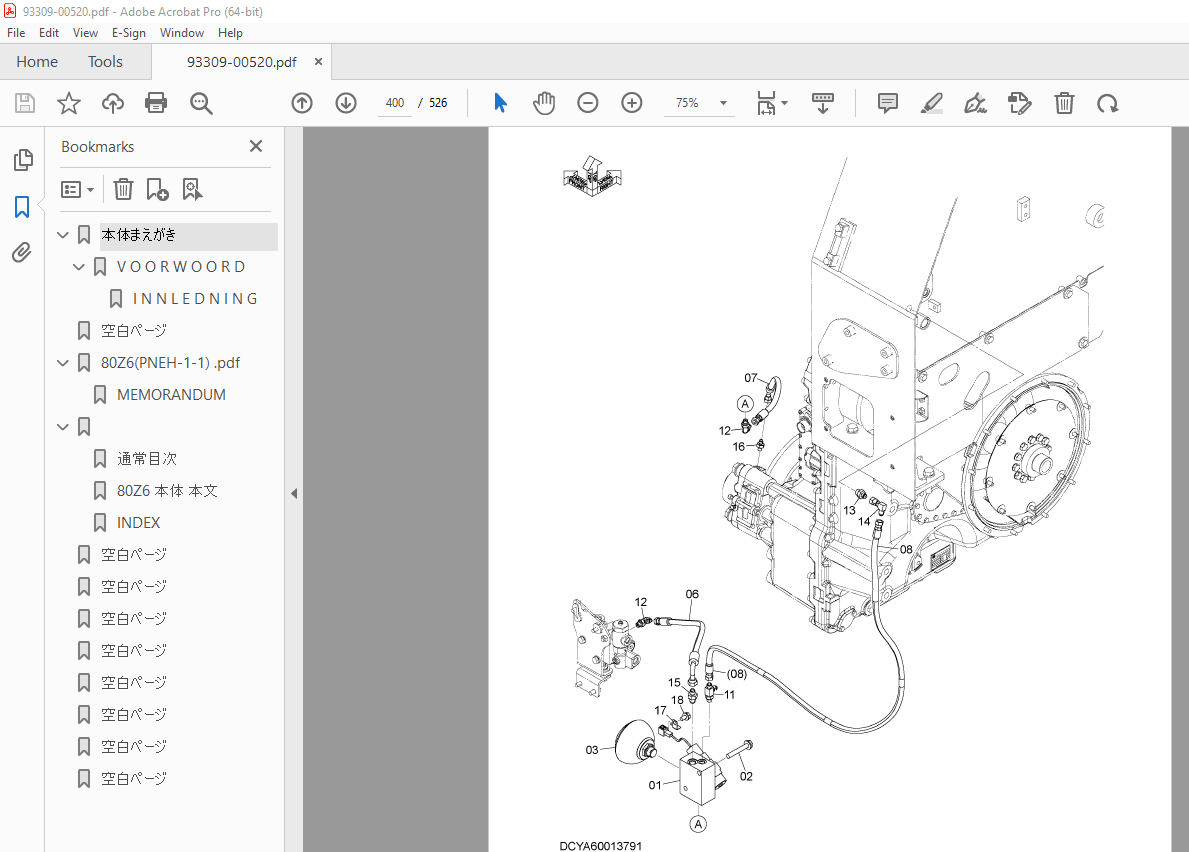Click the read mode scroll icon
The height and width of the screenshot is (852, 1189).
point(823,103)
